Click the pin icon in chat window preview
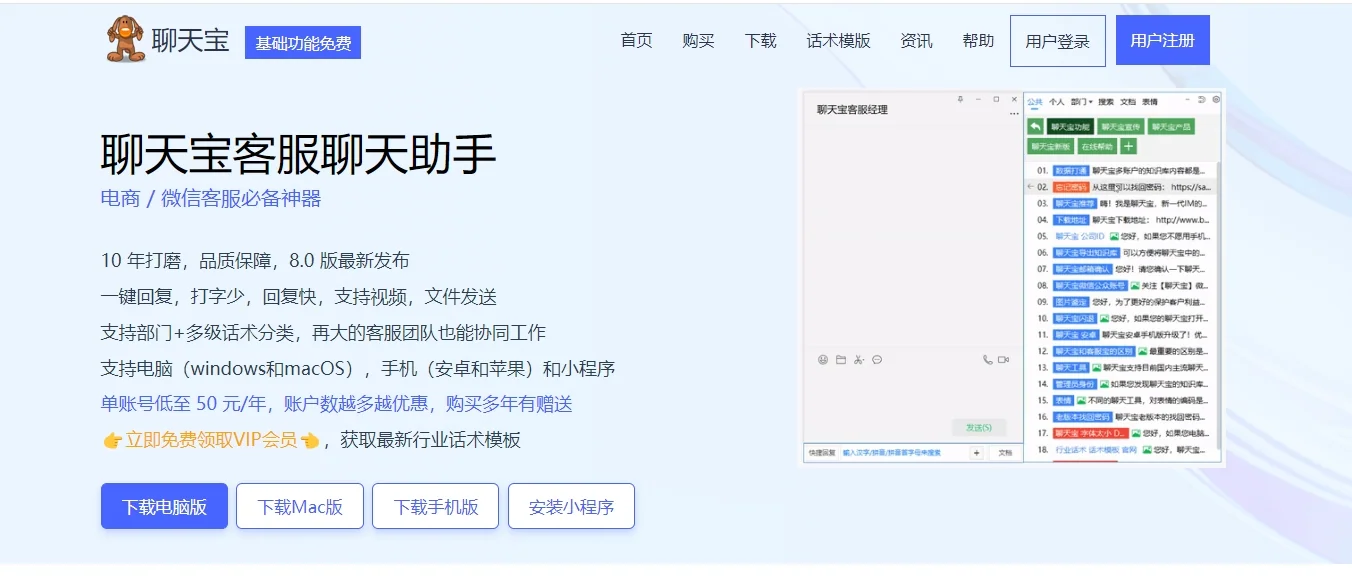The image size is (1352, 579). click(x=960, y=99)
